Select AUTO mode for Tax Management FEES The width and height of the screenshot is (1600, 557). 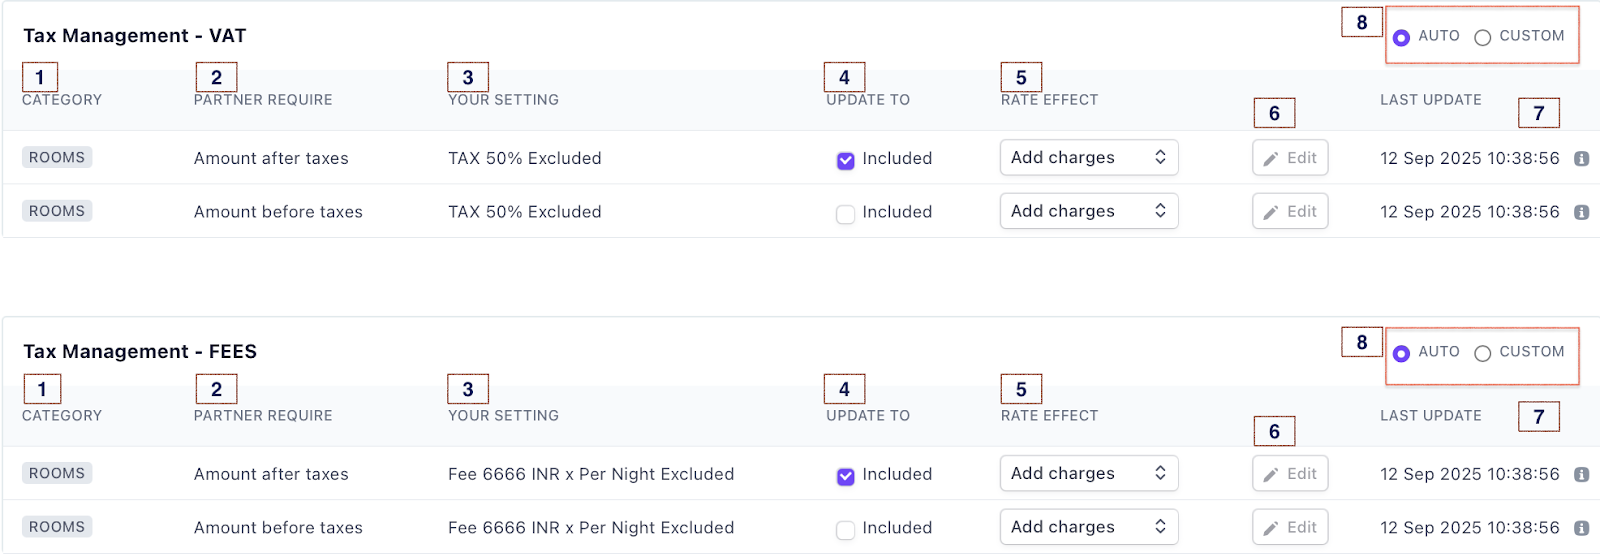[1402, 353]
